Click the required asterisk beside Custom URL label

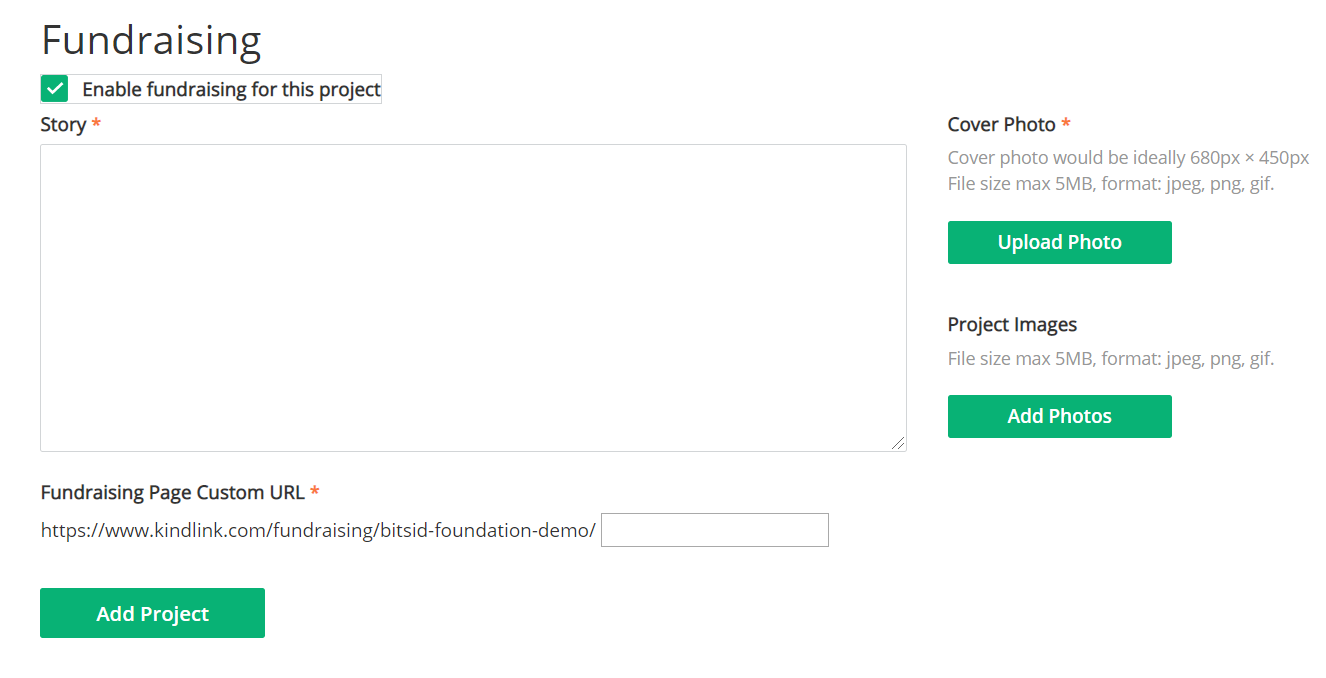click(x=315, y=491)
